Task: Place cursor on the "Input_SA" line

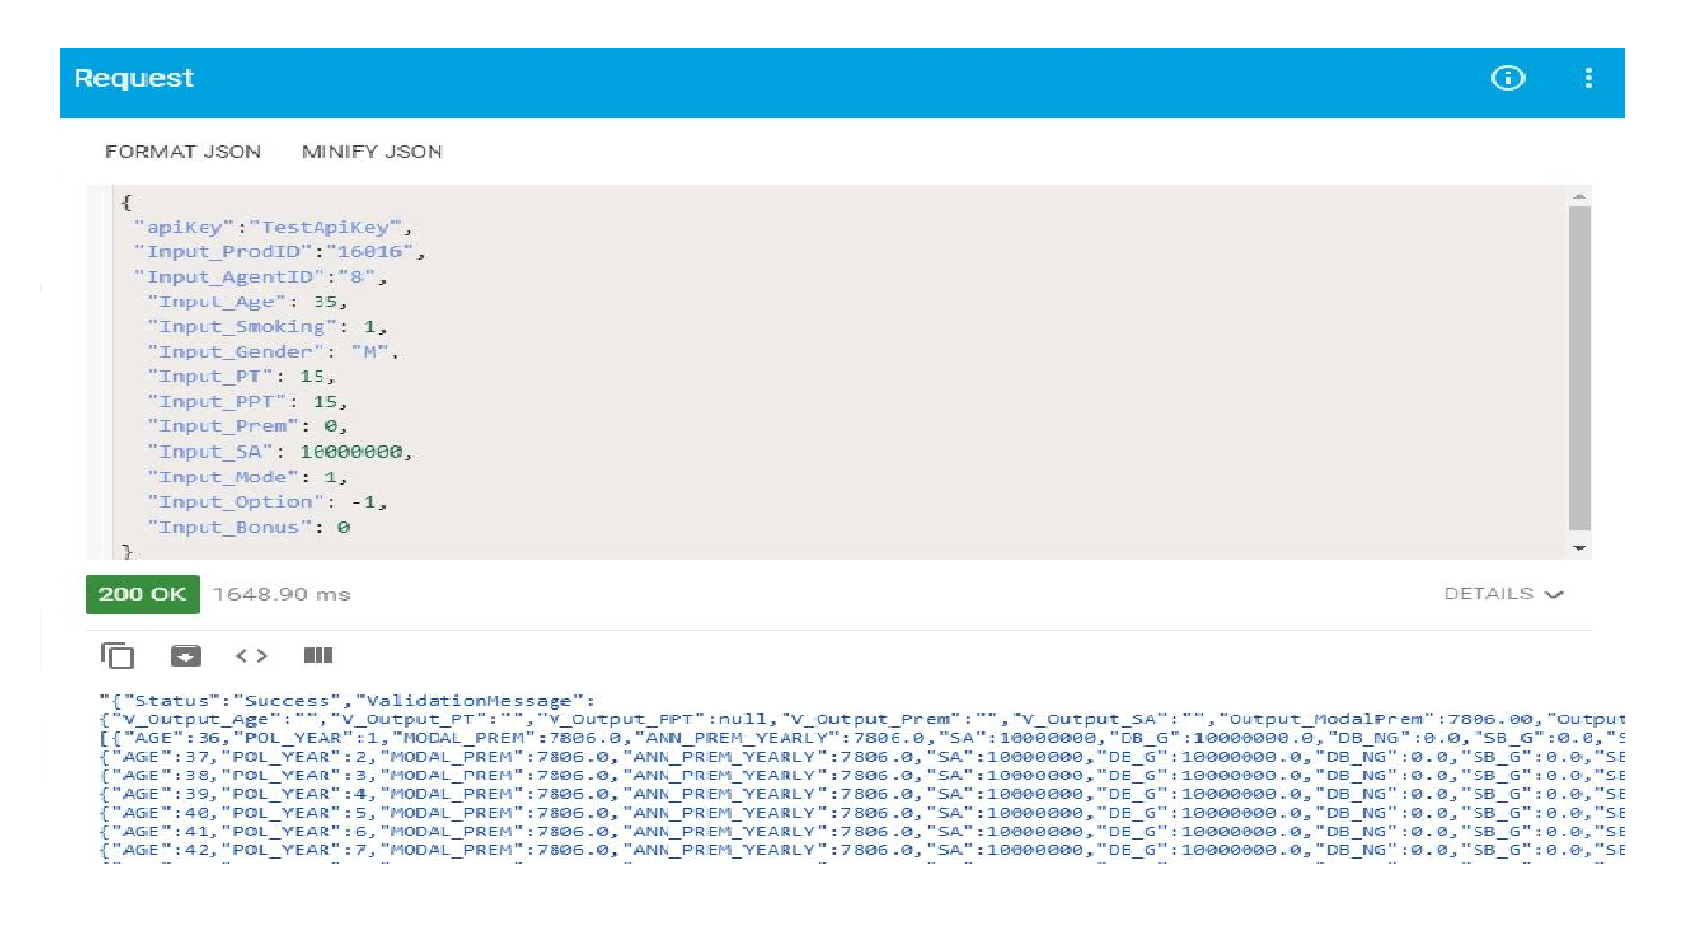Action: [x=279, y=452]
